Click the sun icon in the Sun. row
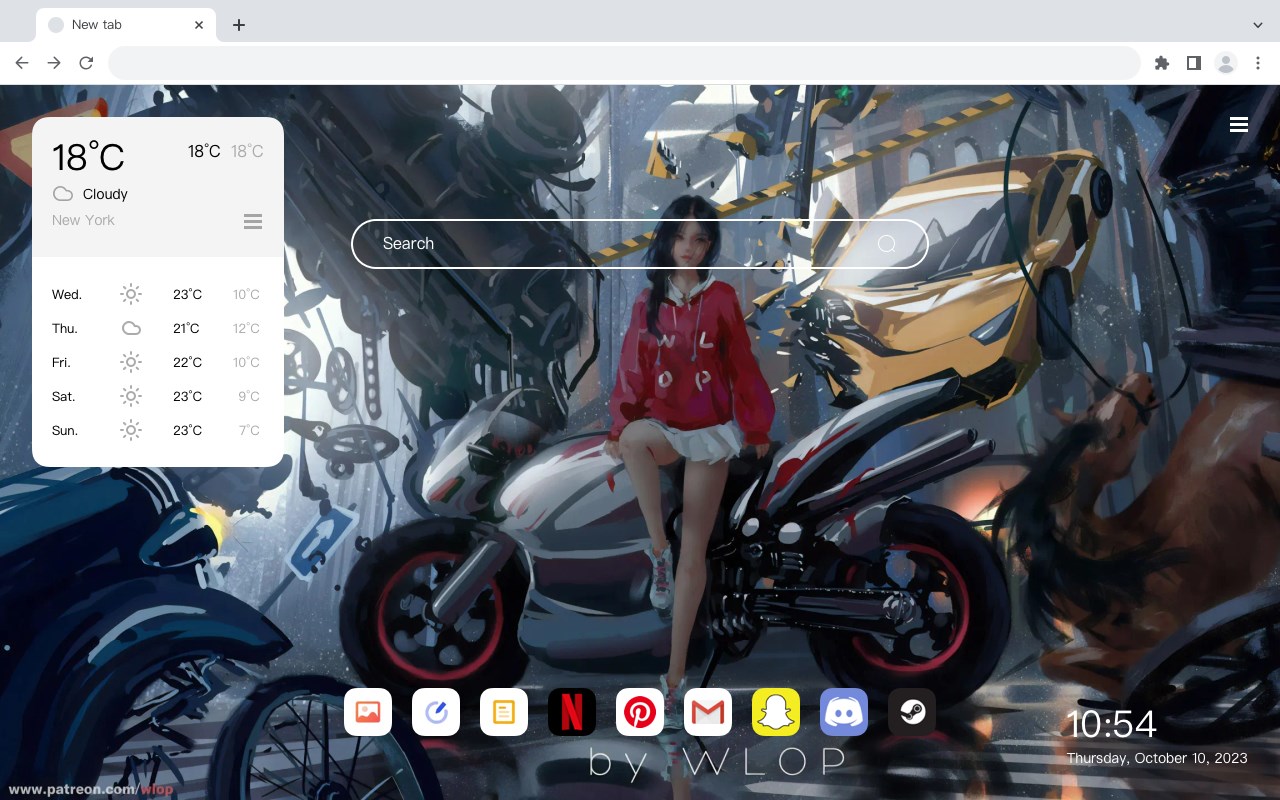The height and width of the screenshot is (800, 1280). 131,430
